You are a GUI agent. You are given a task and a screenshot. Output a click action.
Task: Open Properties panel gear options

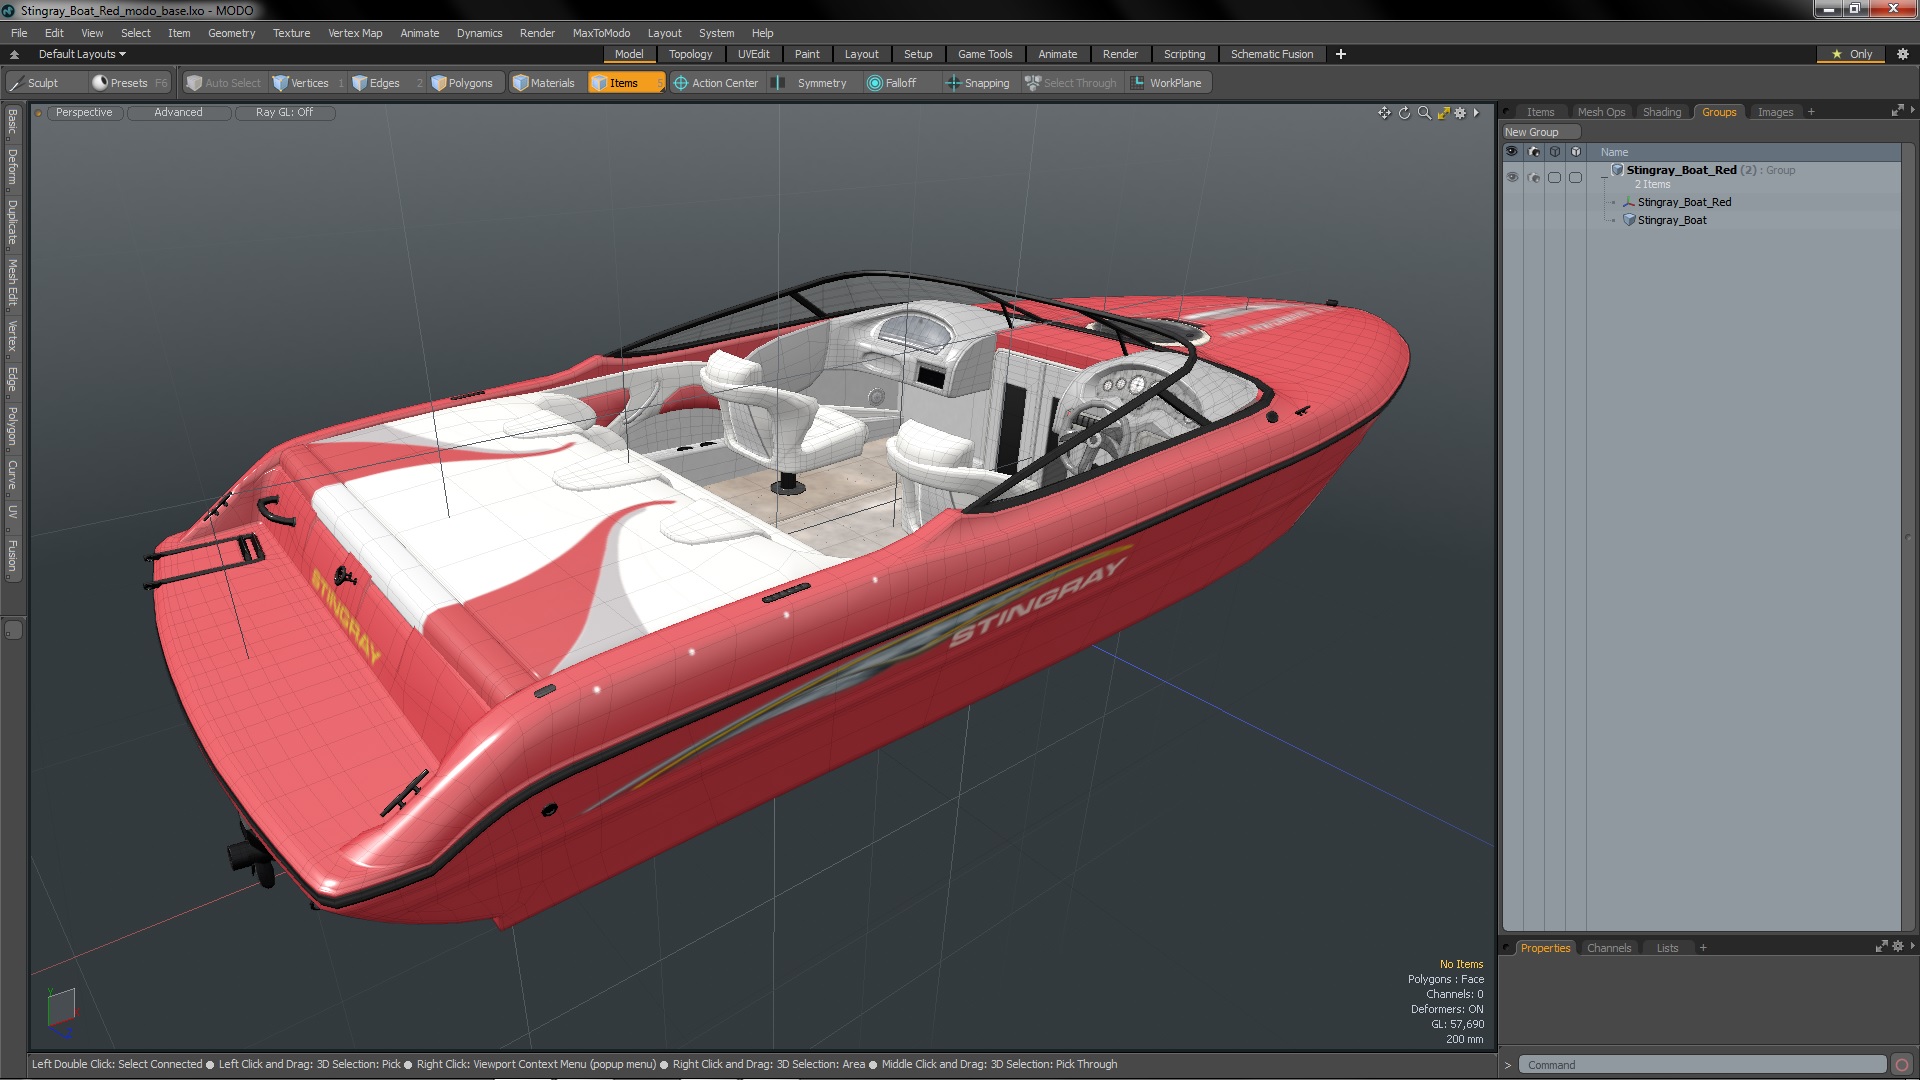click(1898, 946)
